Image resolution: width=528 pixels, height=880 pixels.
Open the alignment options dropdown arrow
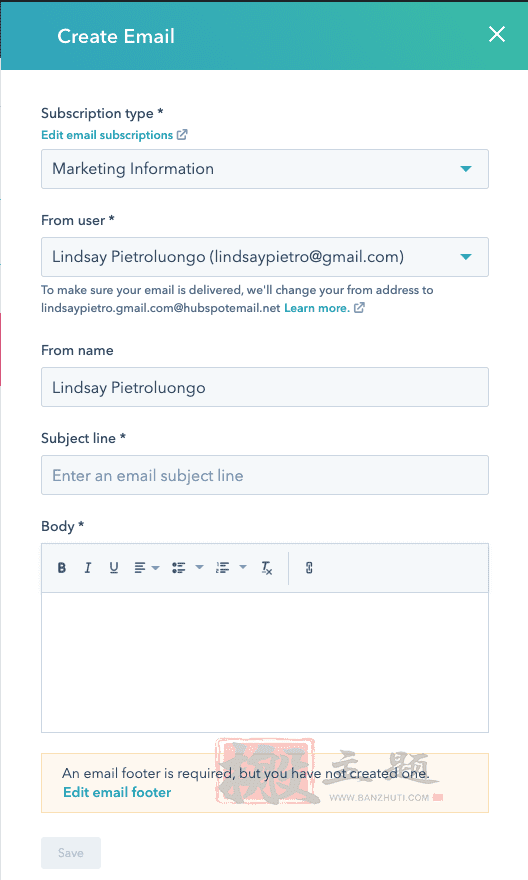[155, 568]
